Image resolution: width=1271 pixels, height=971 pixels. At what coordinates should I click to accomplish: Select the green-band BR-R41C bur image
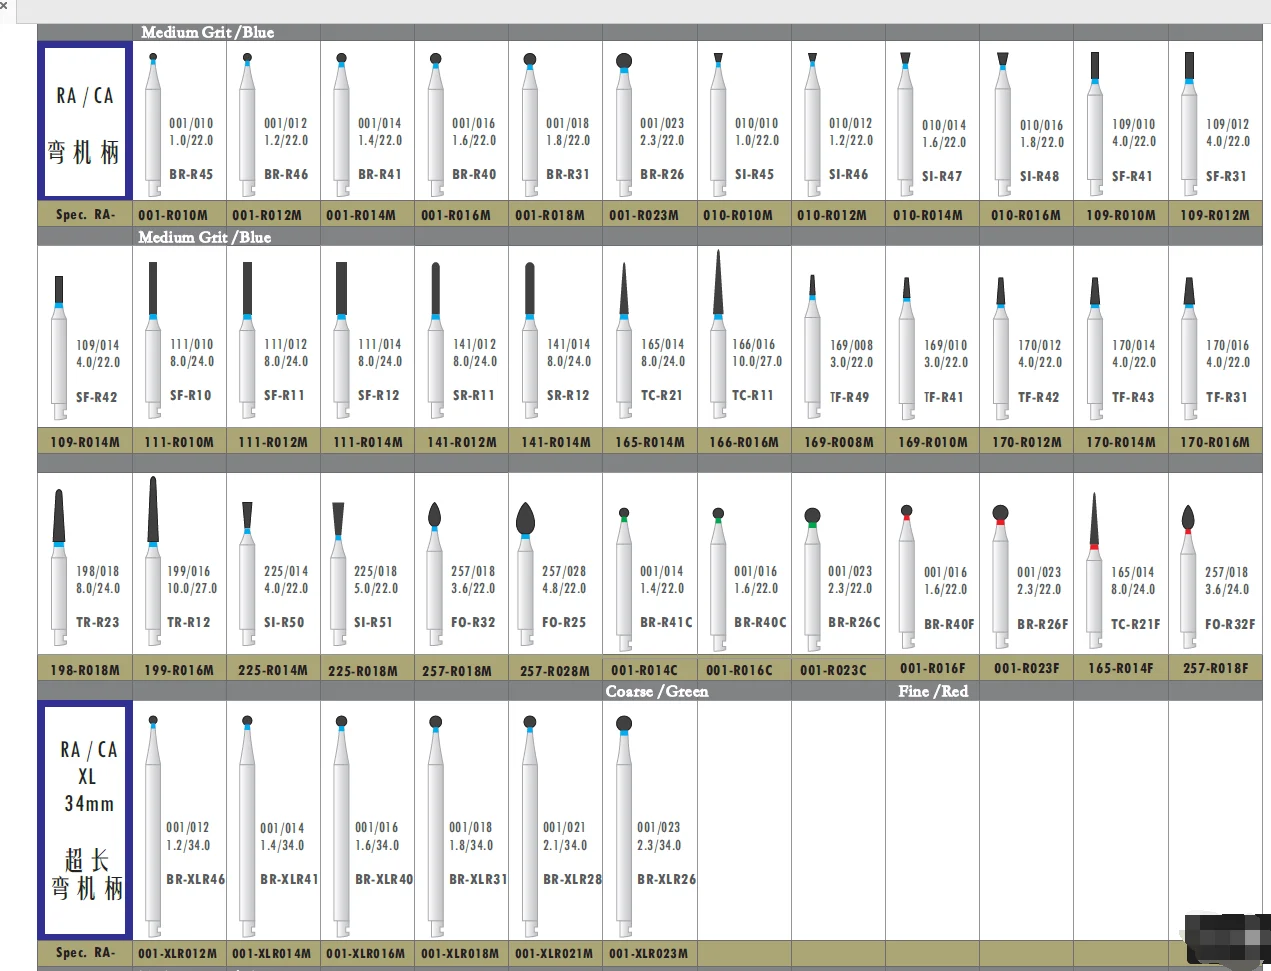(x=624, y=577)
